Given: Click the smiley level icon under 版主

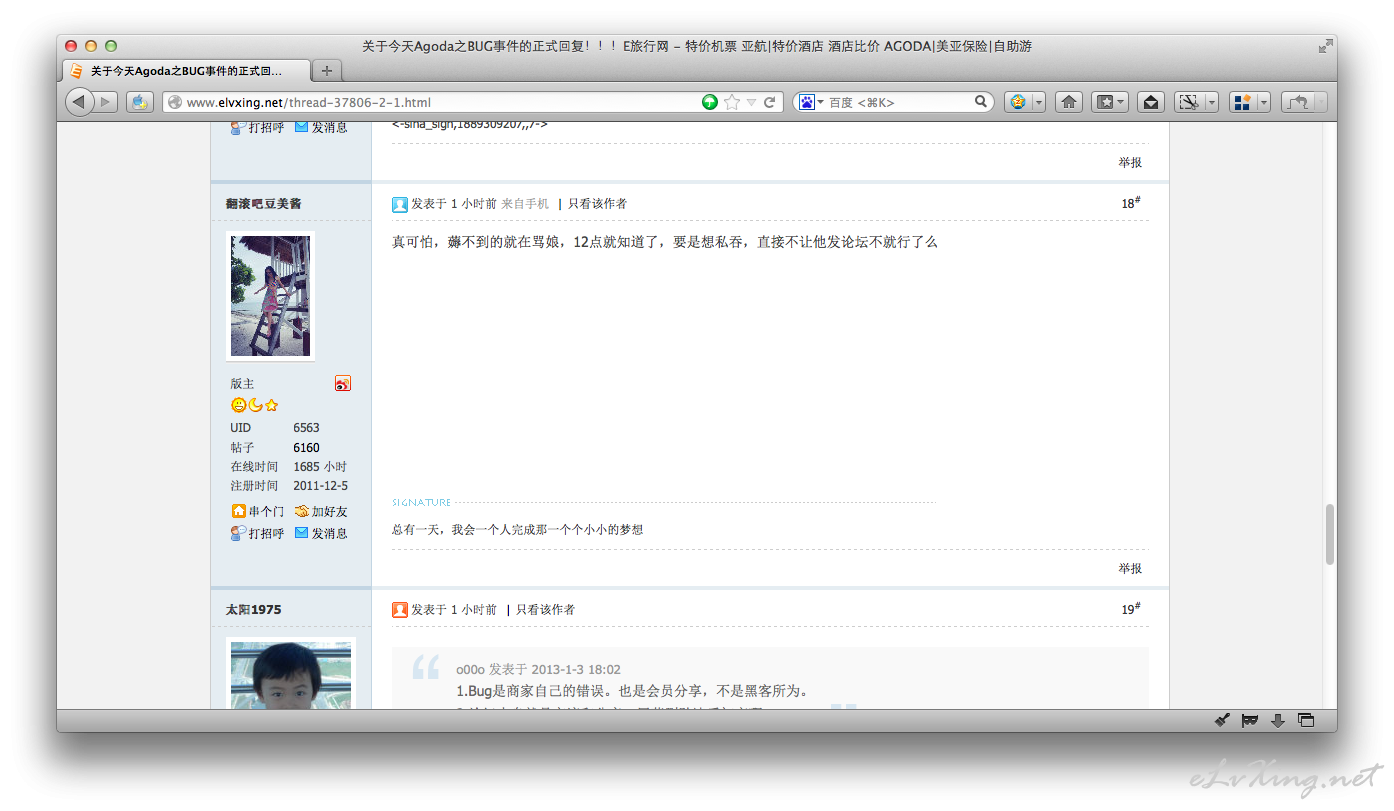Looking at the screenshot, I should (x=238, y=405).
